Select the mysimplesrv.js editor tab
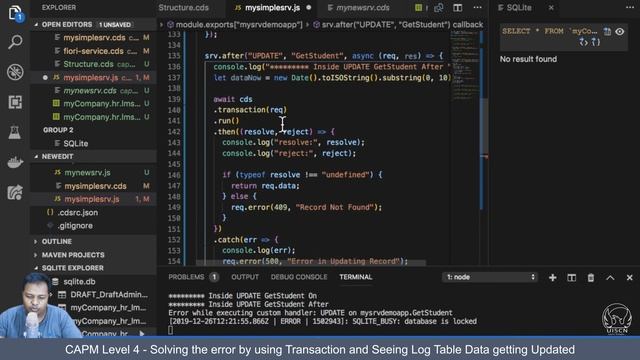 pyautogui.click(x=267, y=8)
